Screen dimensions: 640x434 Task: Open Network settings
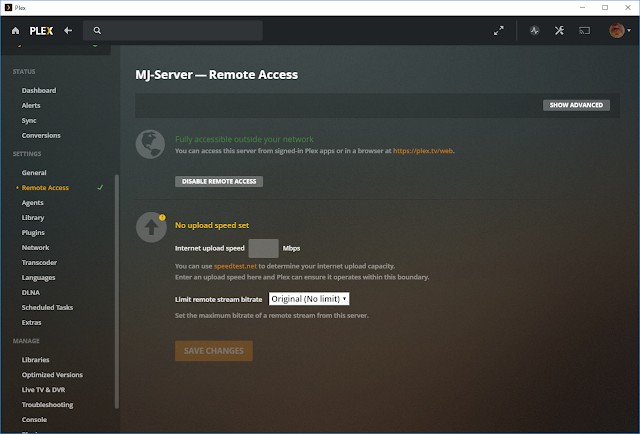coord(35,248)
